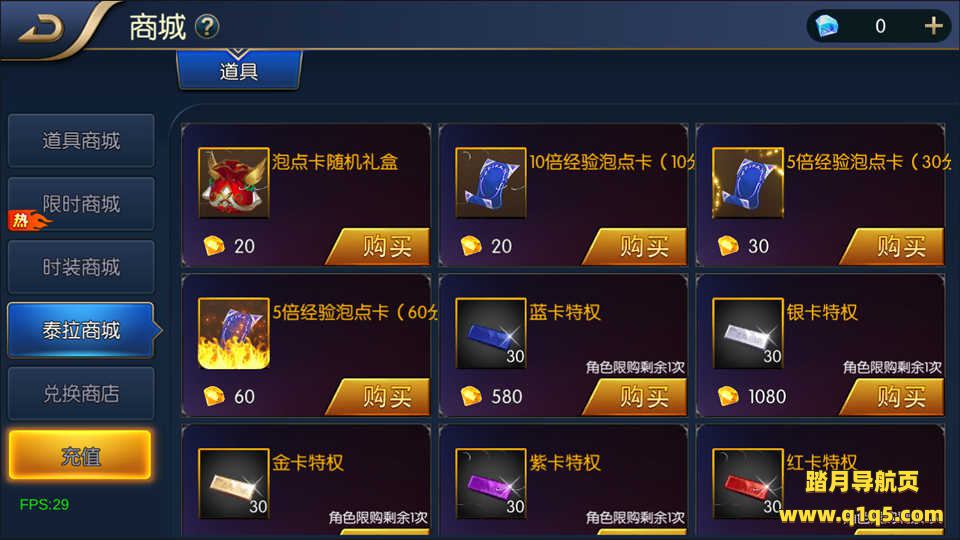Select the 泡点卡随机礼盒 red bag icon
The height and width of the screenshot is (540, 960).
234,182
